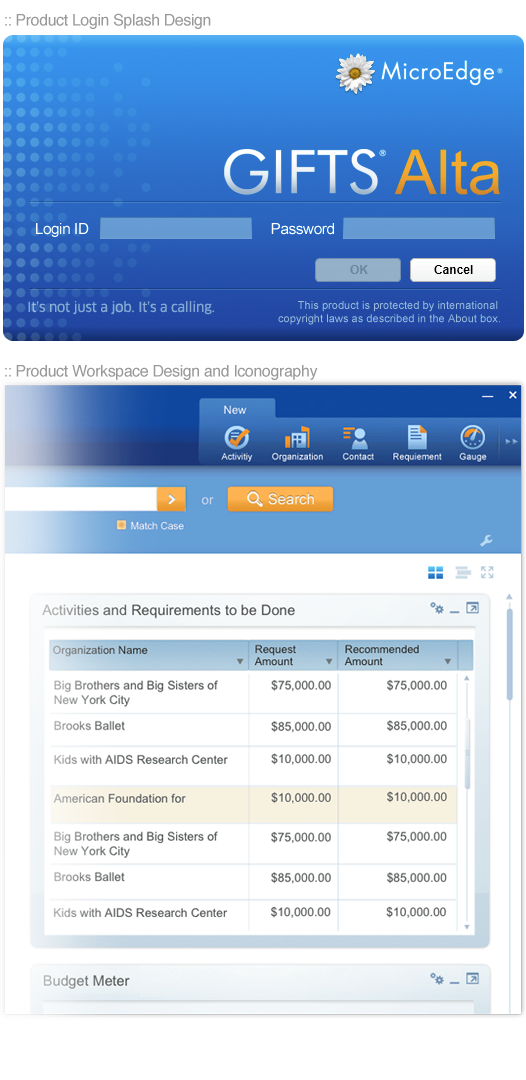
Task: Add a new Contact
Action: 355,437
